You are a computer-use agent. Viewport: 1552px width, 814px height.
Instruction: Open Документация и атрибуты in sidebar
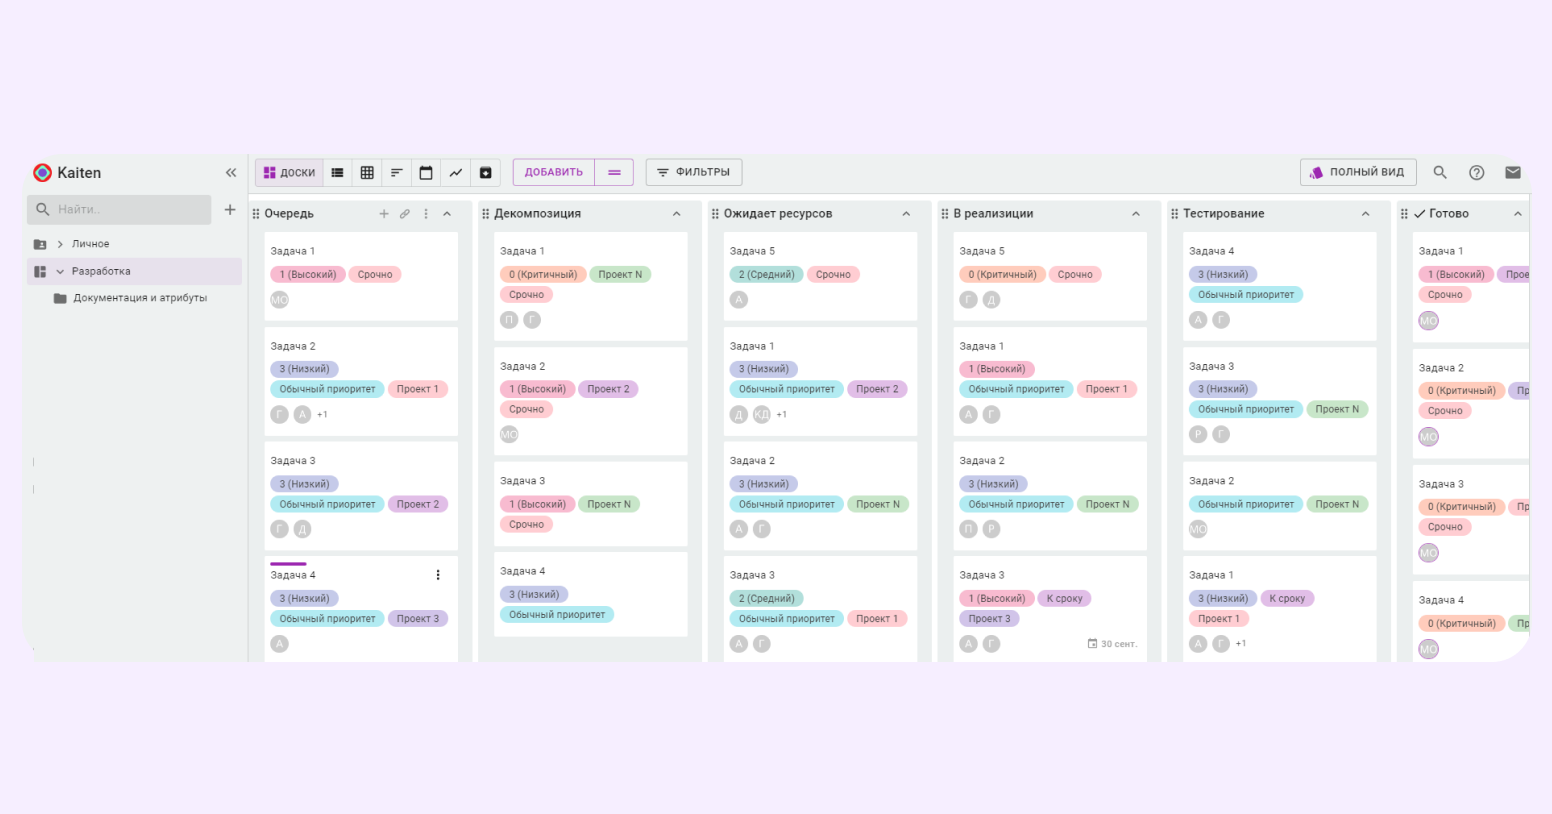click(139, 298)
